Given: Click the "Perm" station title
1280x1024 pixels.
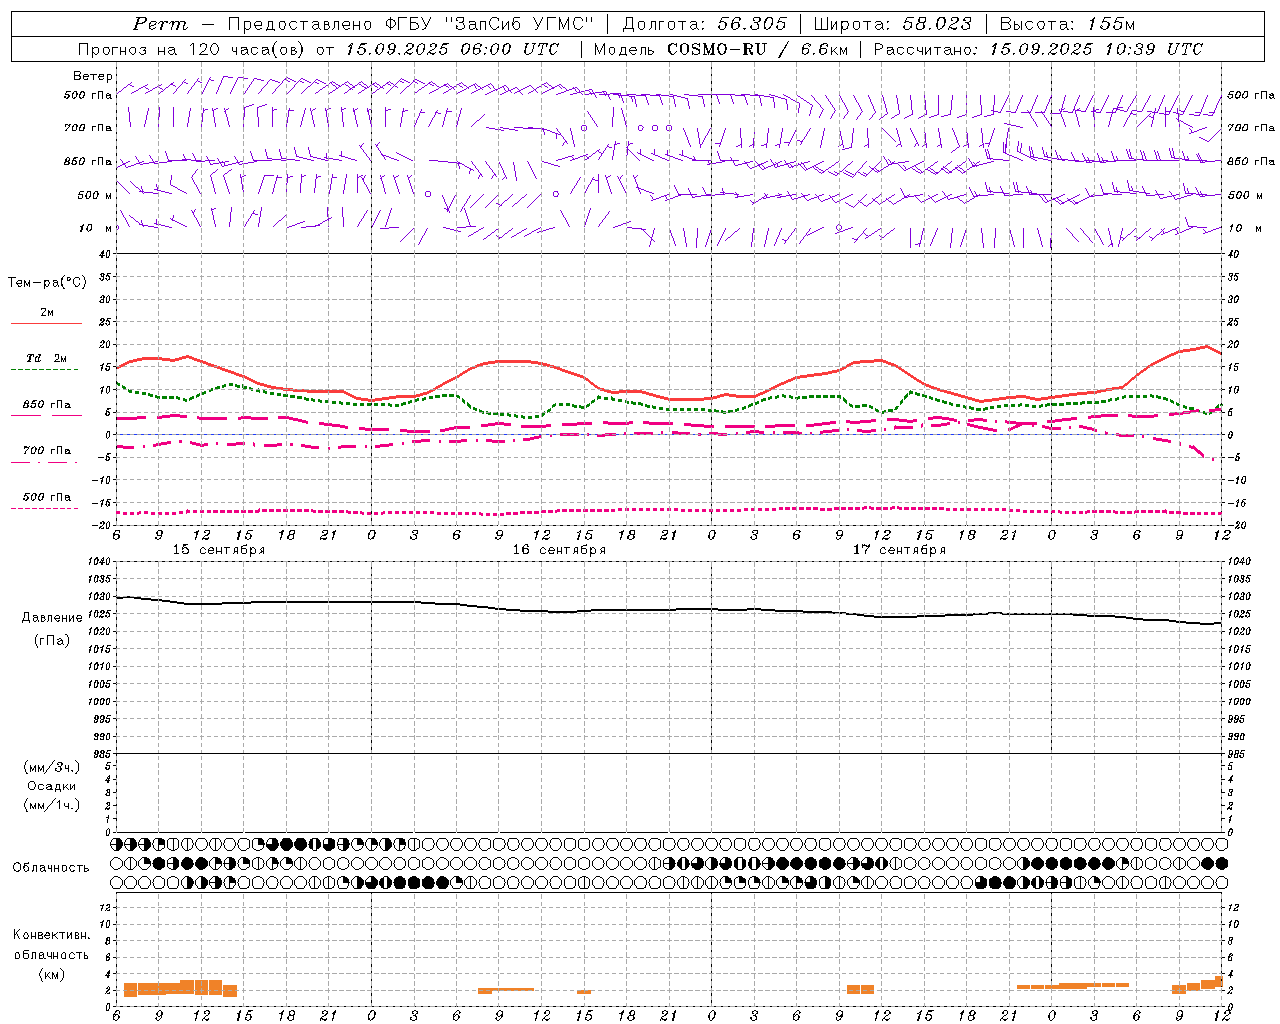Looking at the screenshot, I should [160, 24].
